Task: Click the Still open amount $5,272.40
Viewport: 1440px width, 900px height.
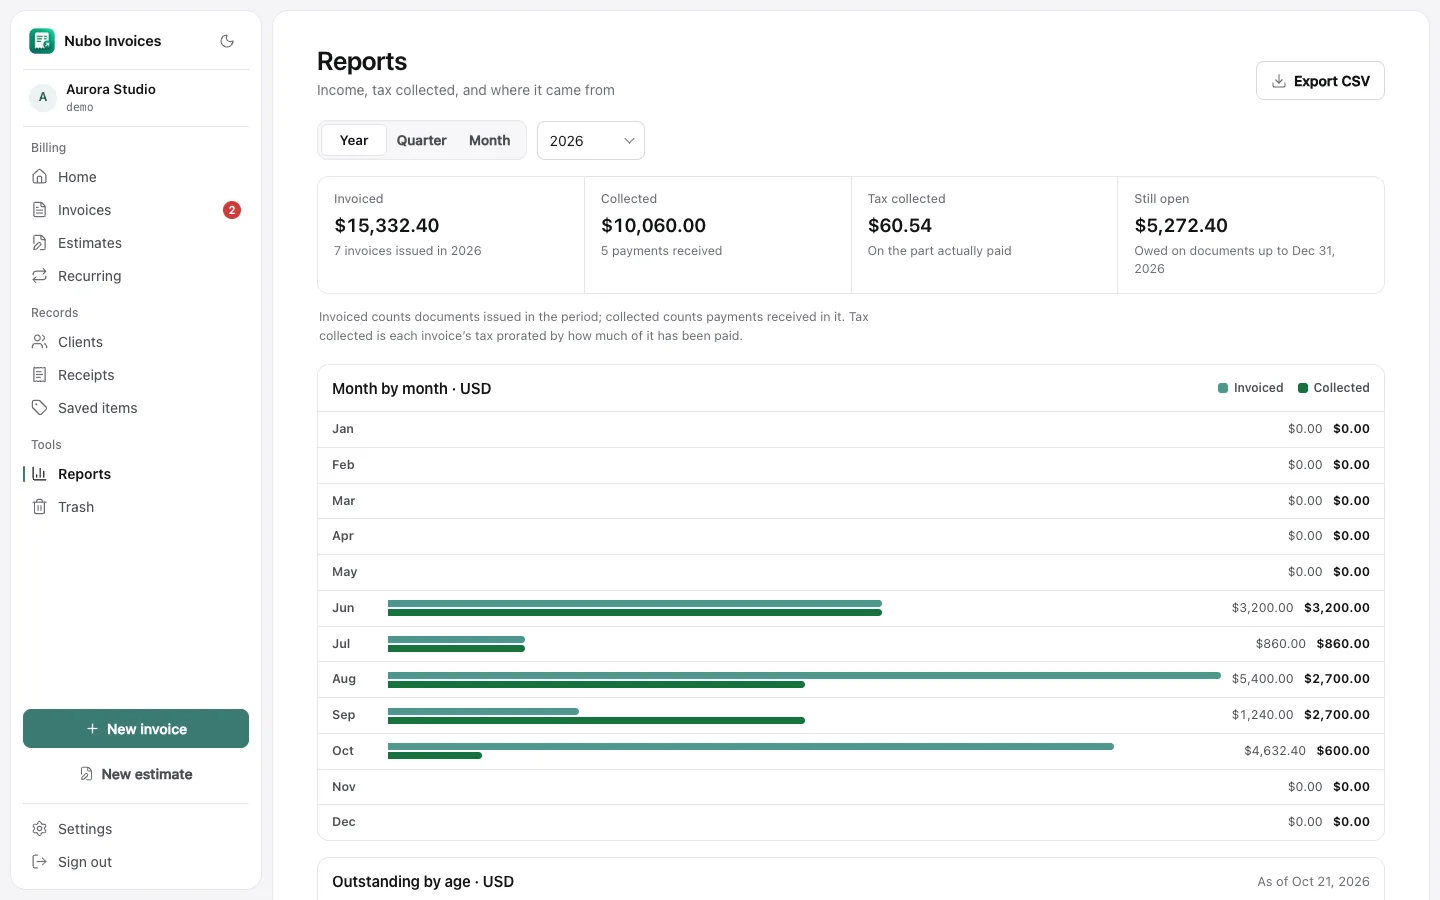Action: tap(1181, 226)
